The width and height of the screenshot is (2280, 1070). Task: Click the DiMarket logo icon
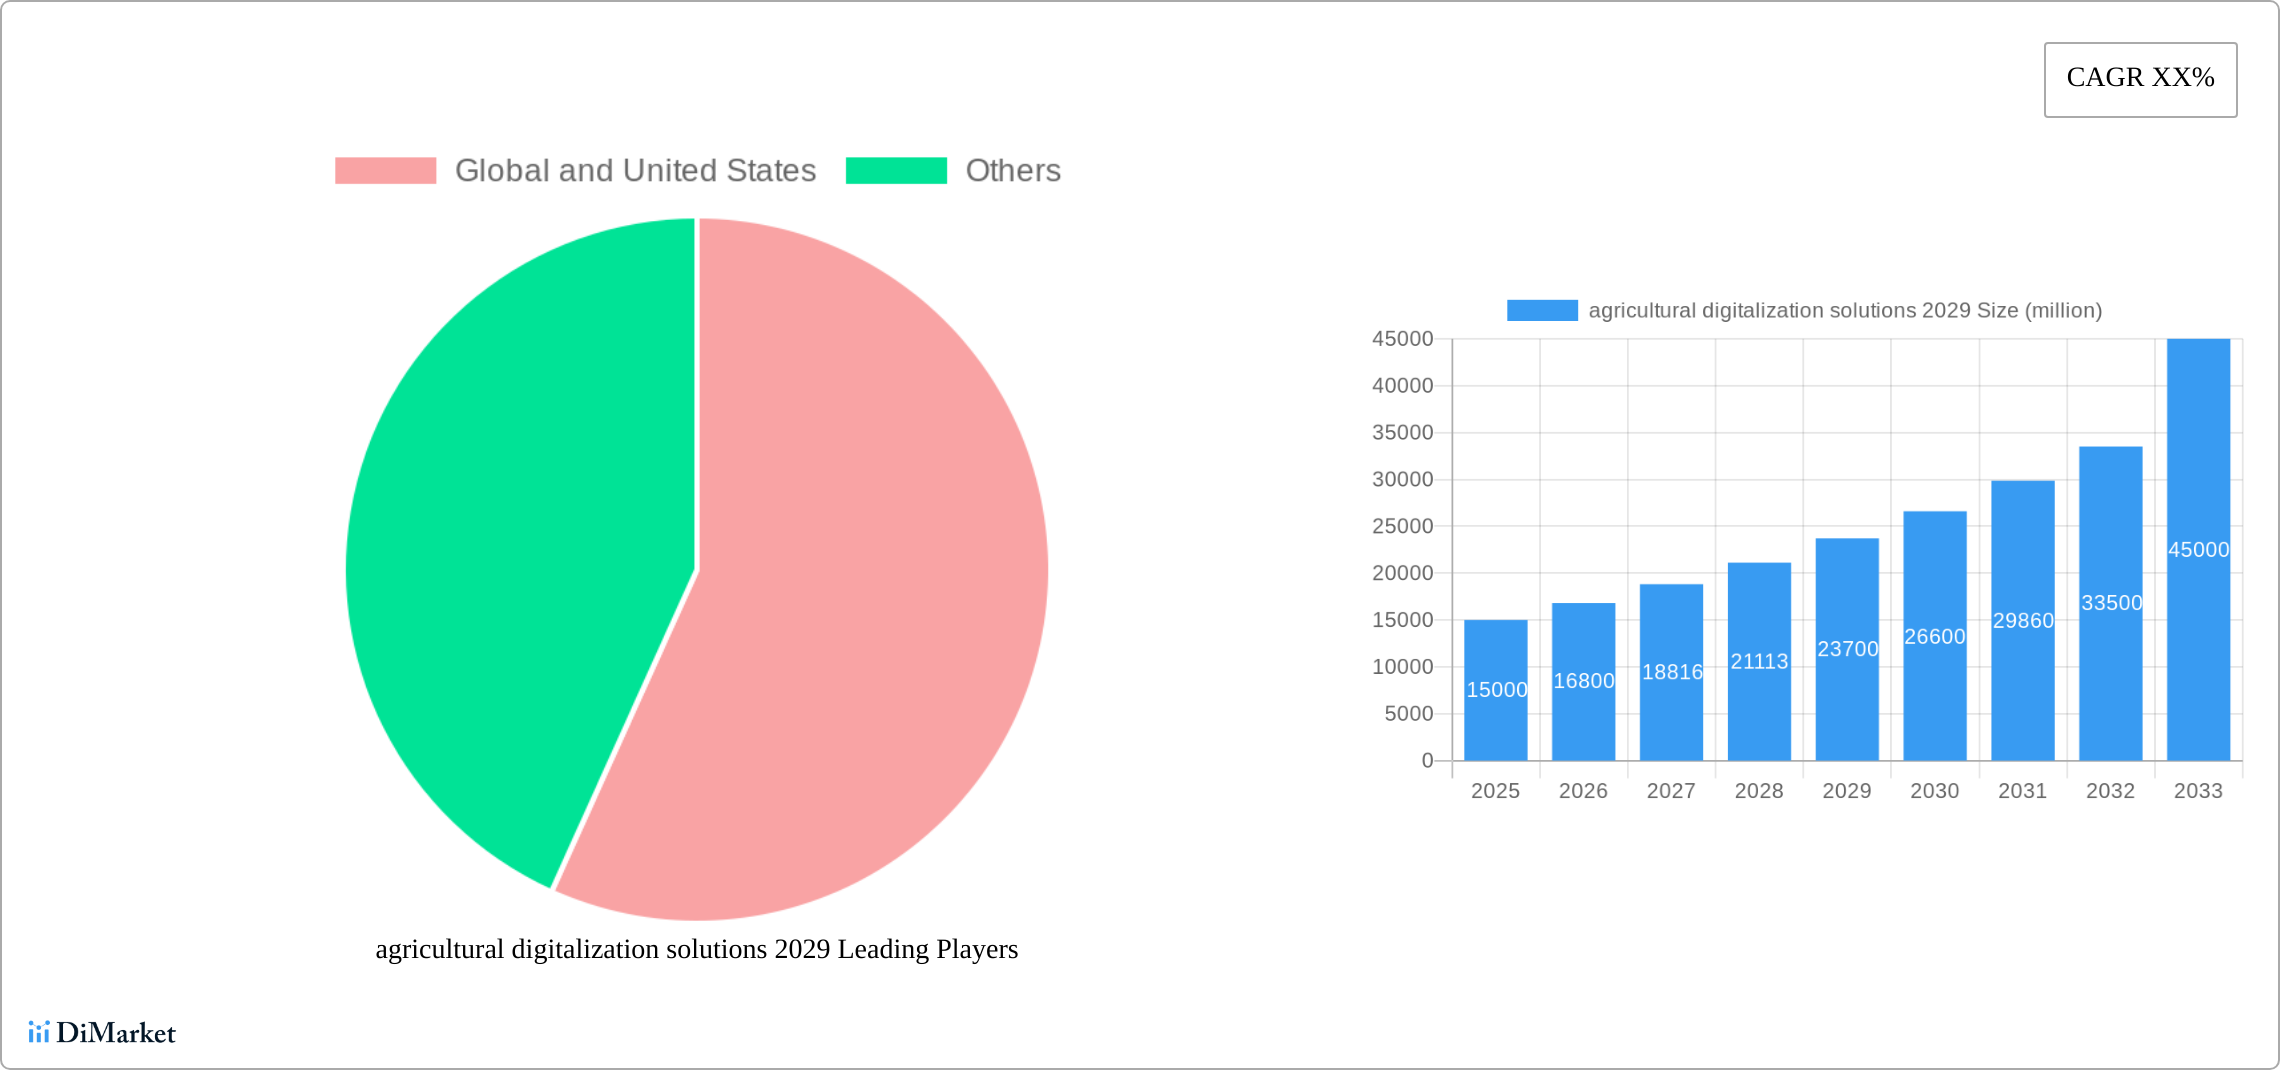click(x=38, y=1032)
